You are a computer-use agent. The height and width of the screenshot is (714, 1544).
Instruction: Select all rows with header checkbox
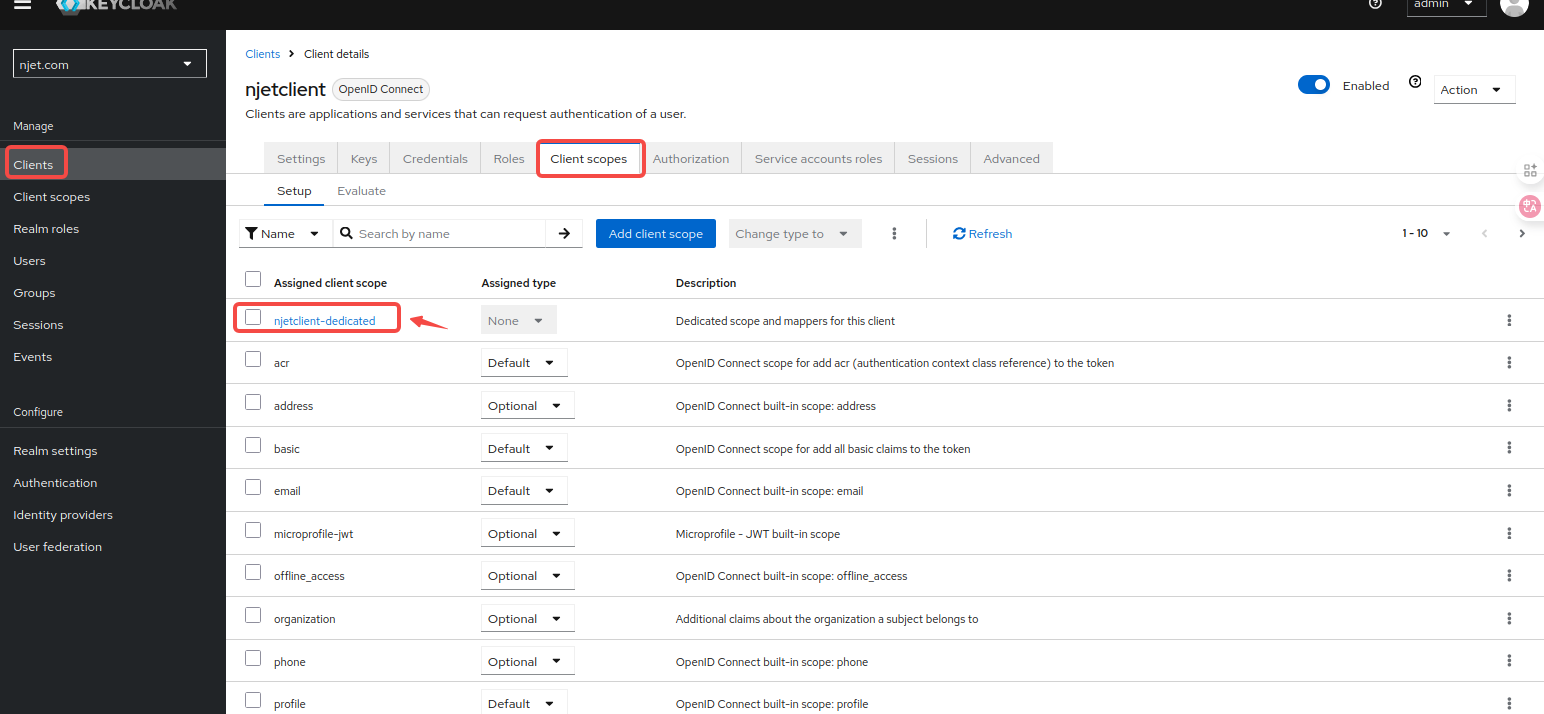[x=253, y=280]
